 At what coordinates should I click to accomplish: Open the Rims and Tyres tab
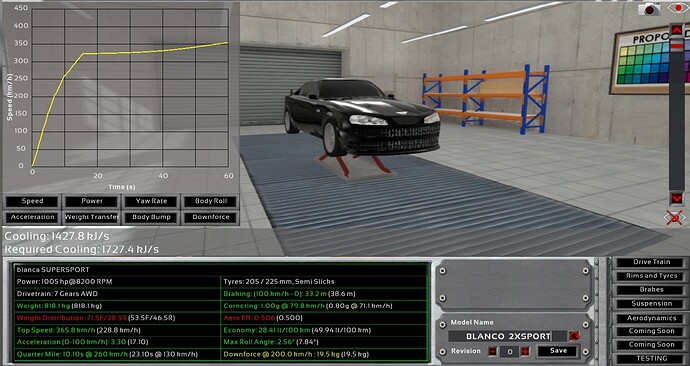tap(651, 276)
